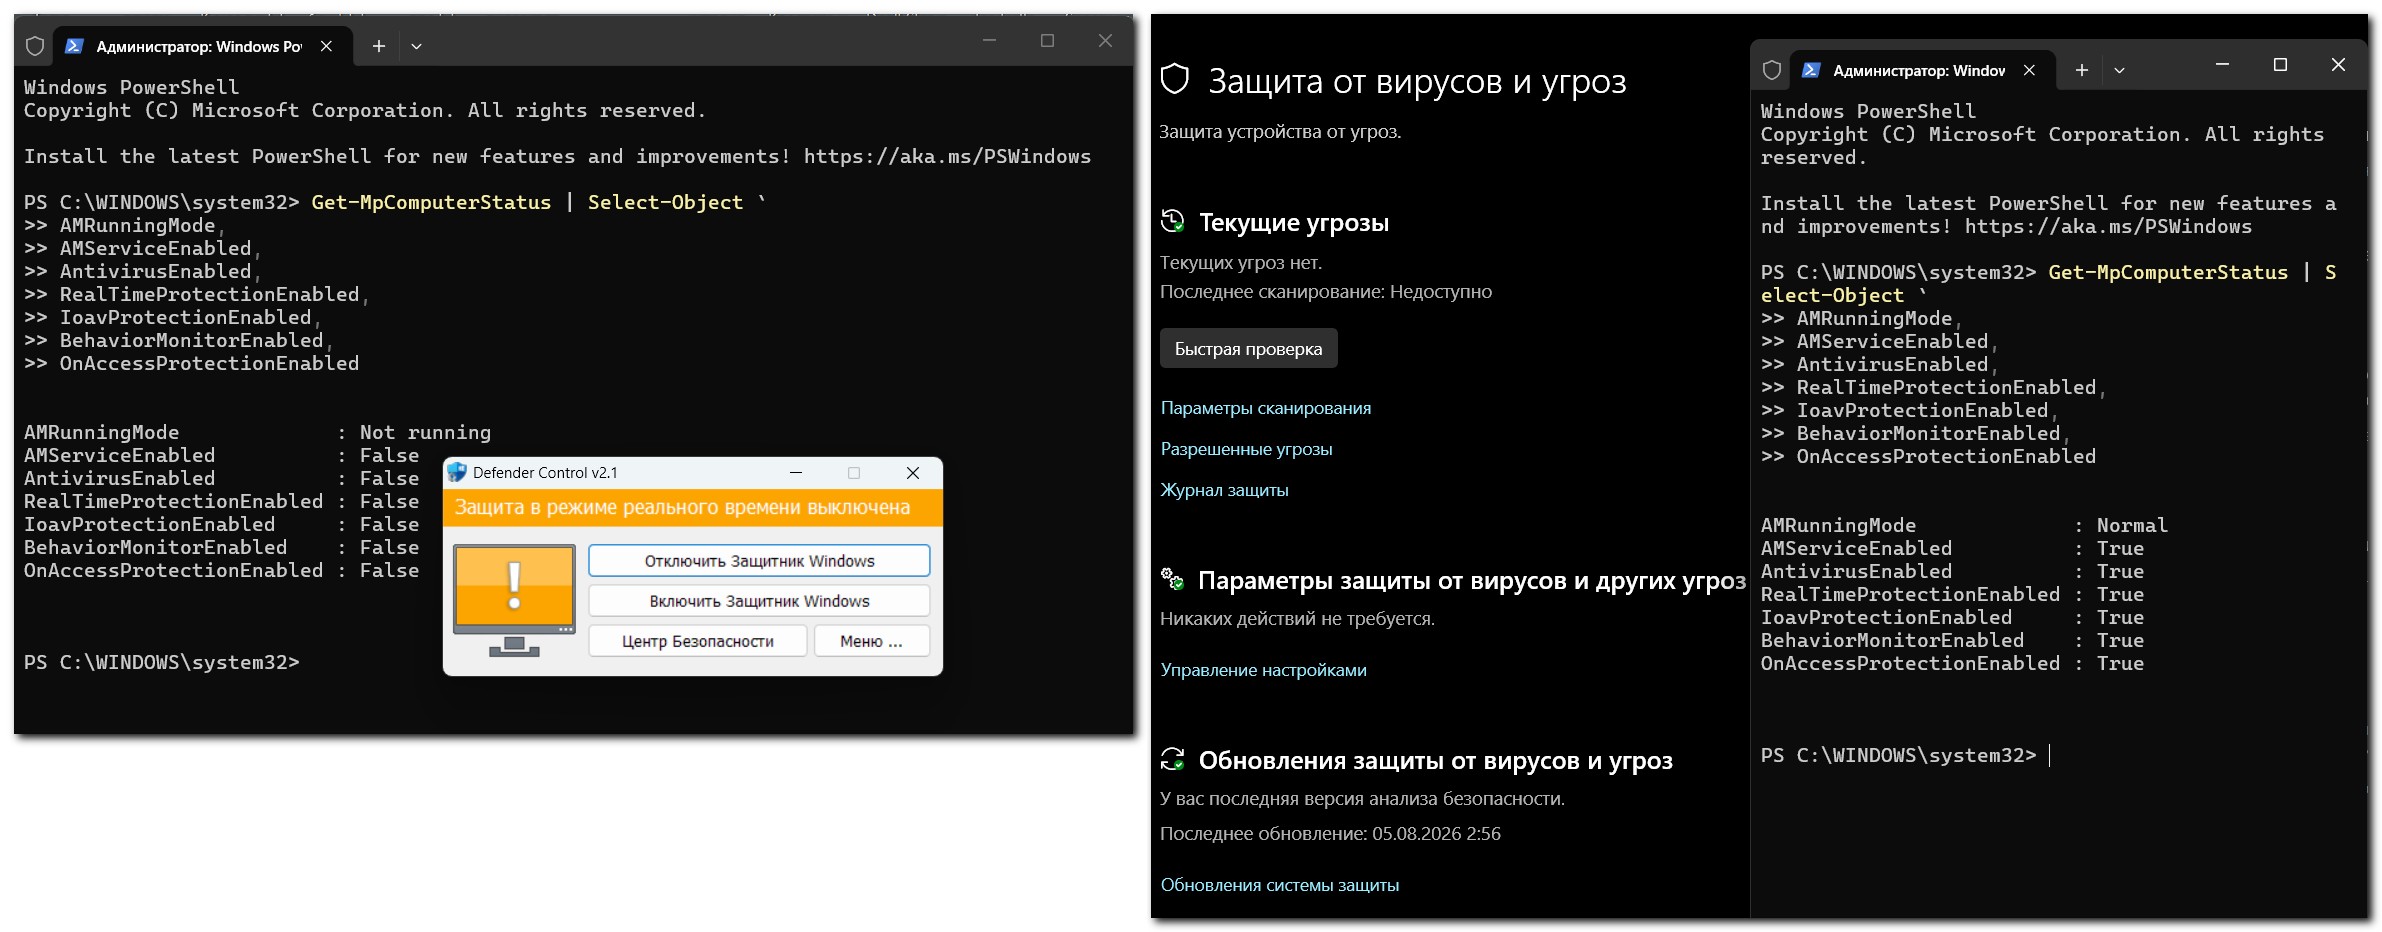
Task: Click the orange warning monitor image in Defender Control
Action: 514,600
